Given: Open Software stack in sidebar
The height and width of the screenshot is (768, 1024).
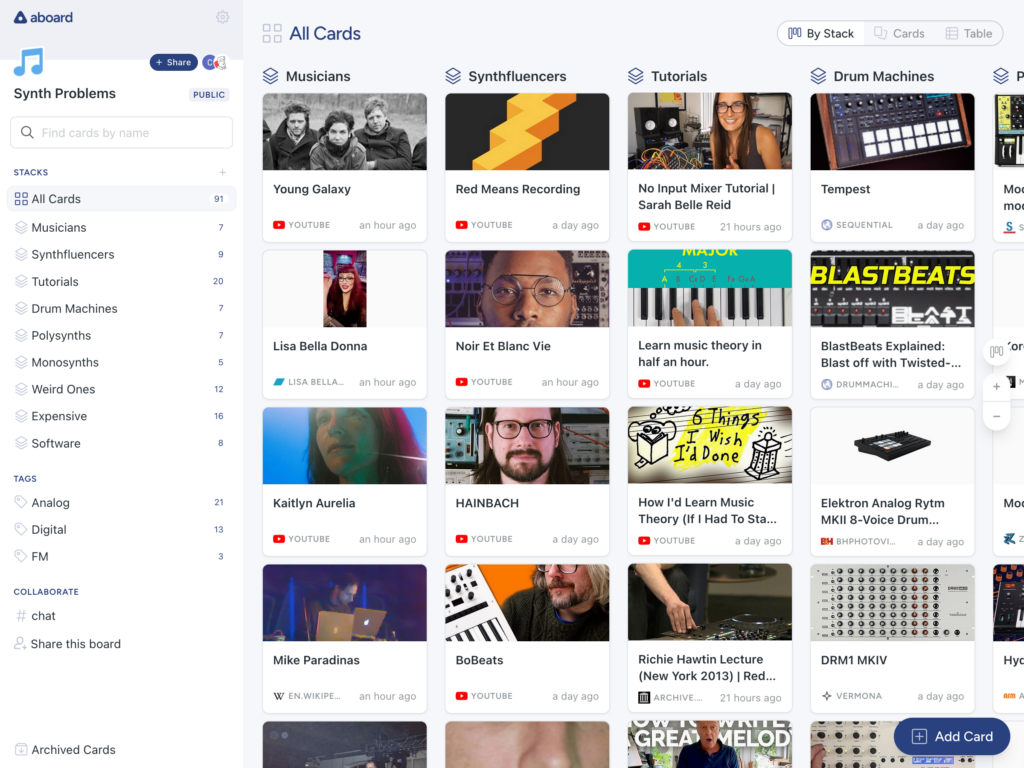Looking at the screenshot, I should click(x=121, y=443).
